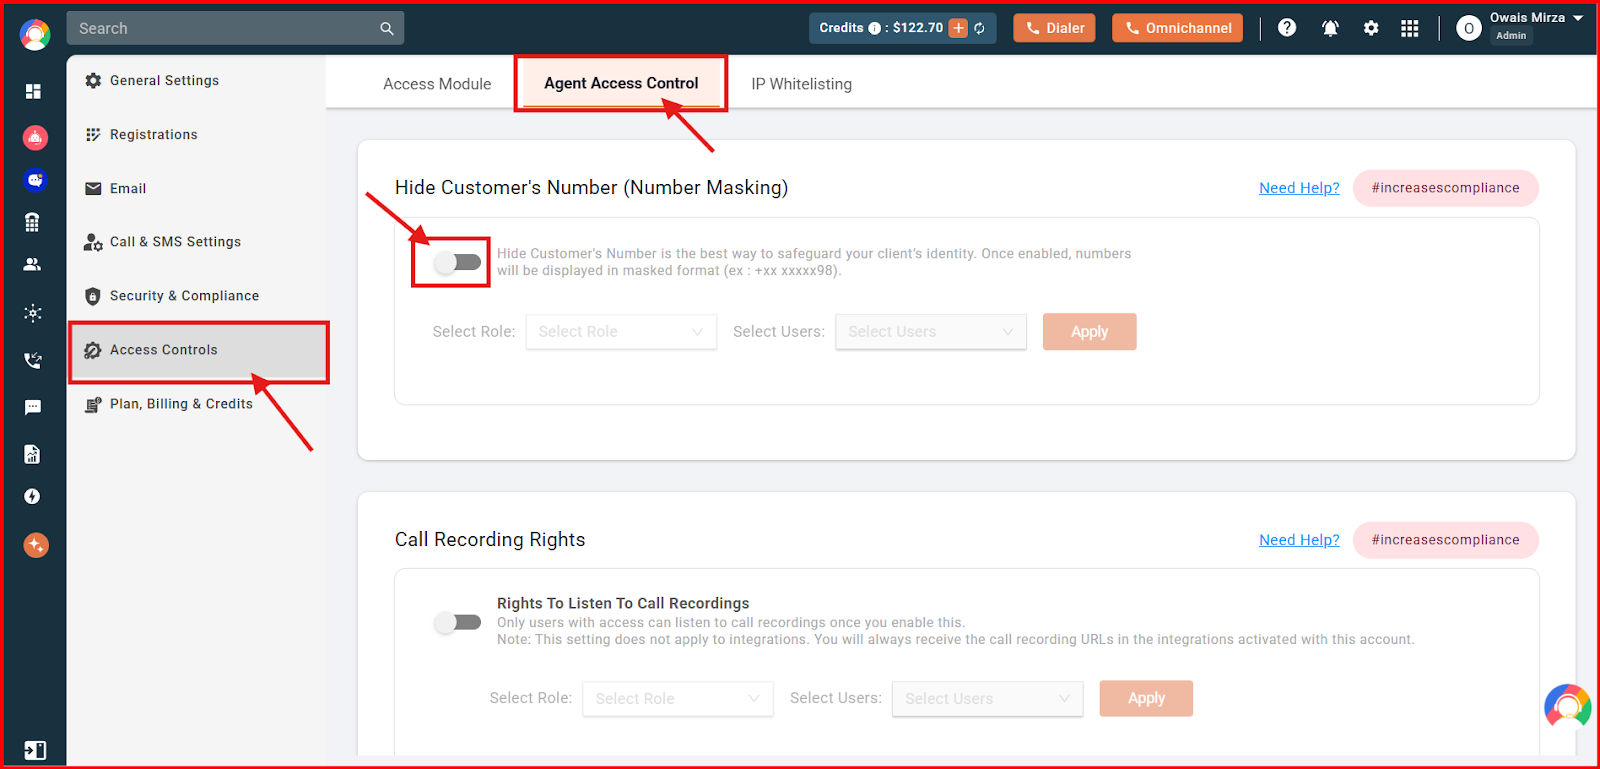The height and width of the screenshot is (769, 1600).
Task: Open the dashboard grid icon in left rail
Action: pos(33,91)
